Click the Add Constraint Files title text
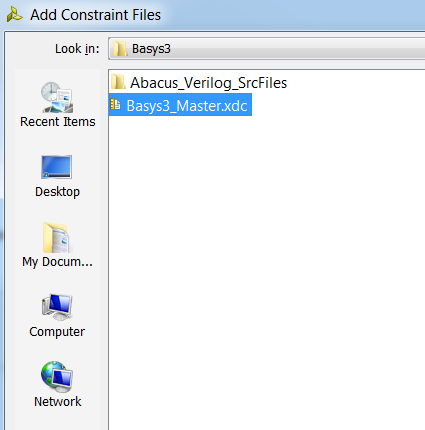Viewport: 425px width, 430px height. (95, 15)
